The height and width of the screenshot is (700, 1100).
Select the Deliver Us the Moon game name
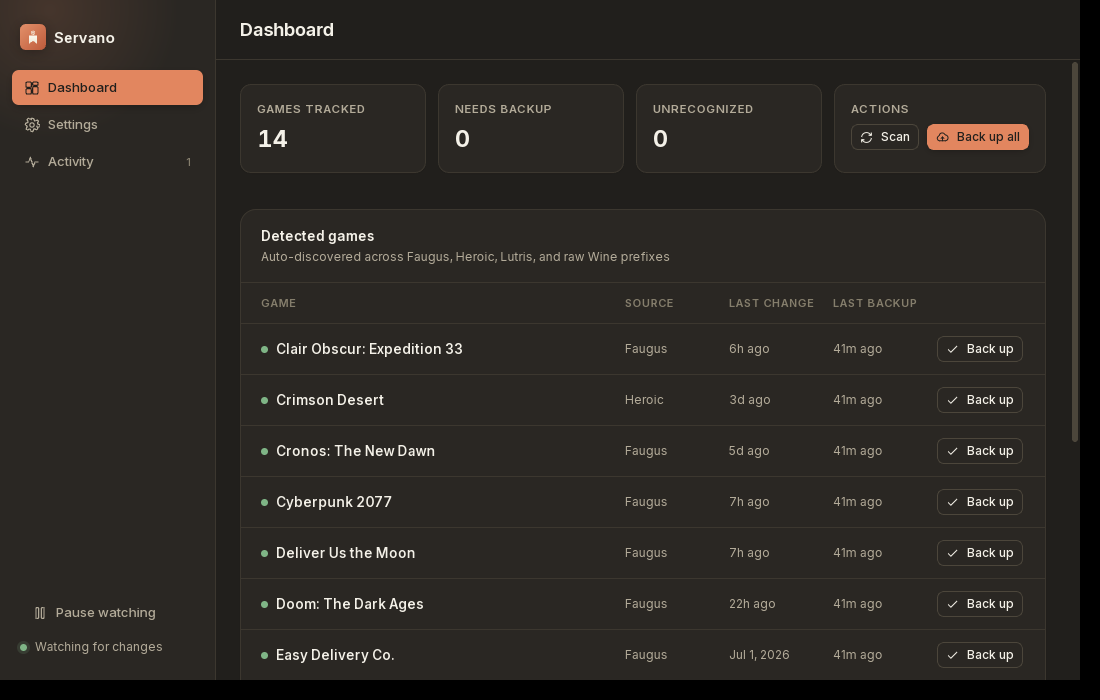[x=345, y=553]
